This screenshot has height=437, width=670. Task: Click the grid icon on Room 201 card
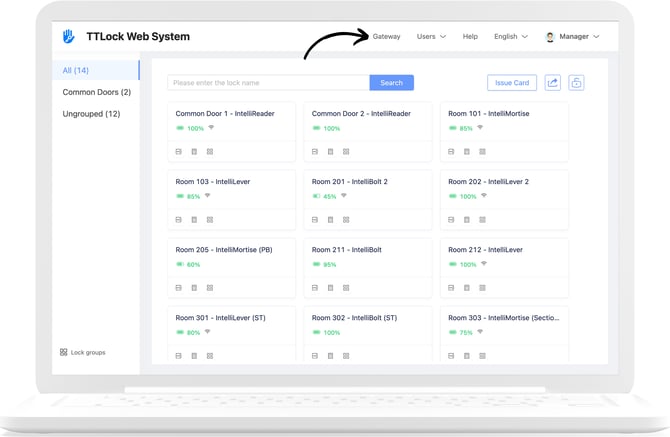click(346, 220)
